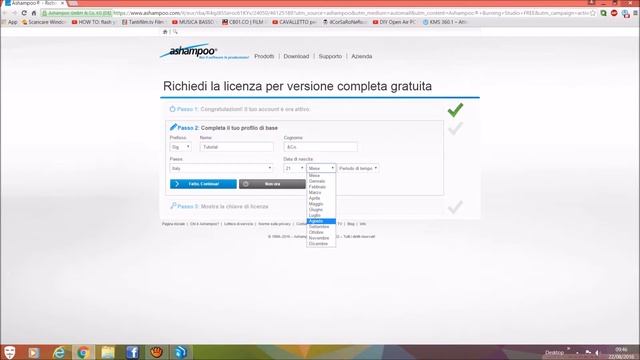Viewport: 640px width, 360px height.
Task: Open the birth day dropdown showing 21
Action: point(294,168)
